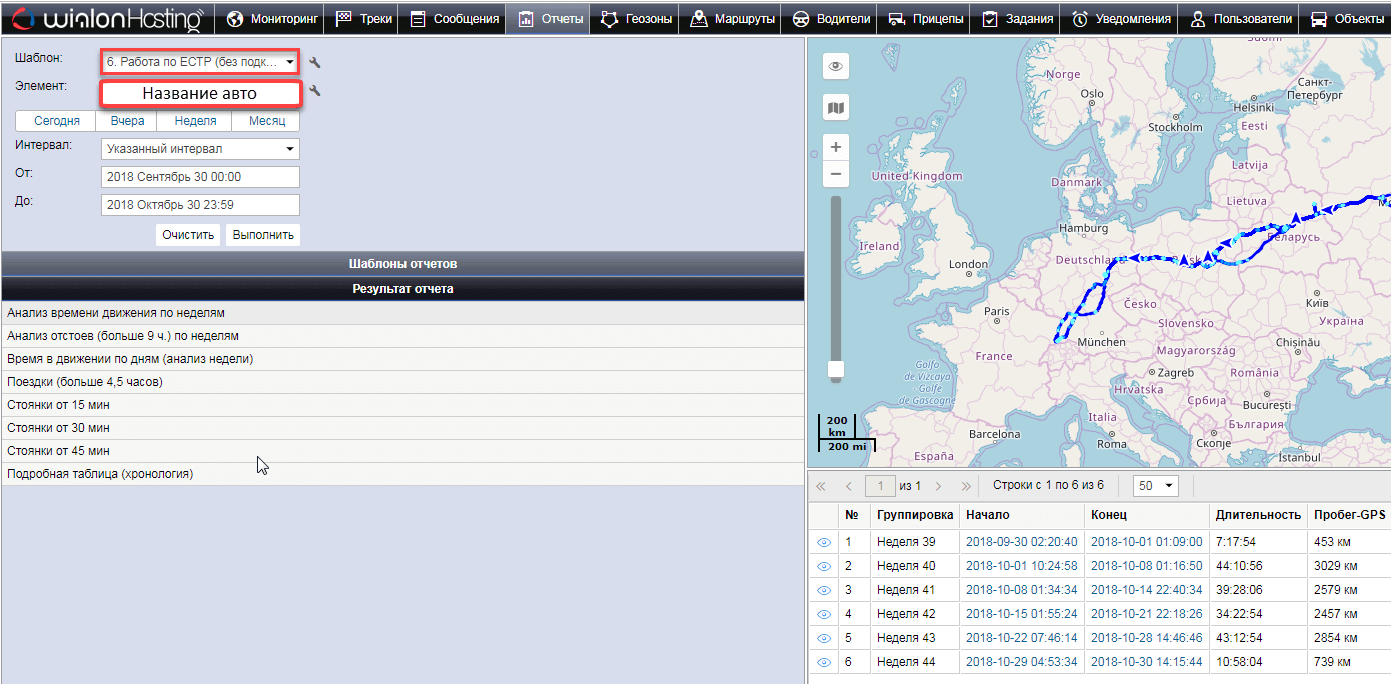
Task: Click the eye icon on the map
Action: pos(836,66)
